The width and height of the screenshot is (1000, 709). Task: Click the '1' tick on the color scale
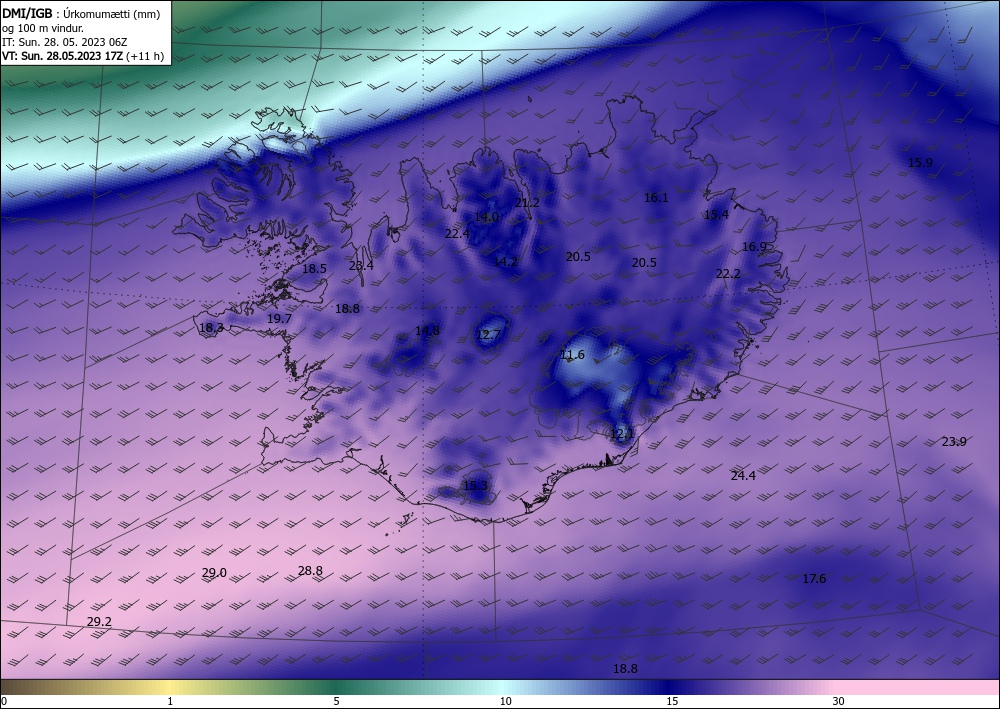pyautogui.click(x=170, y=701)
